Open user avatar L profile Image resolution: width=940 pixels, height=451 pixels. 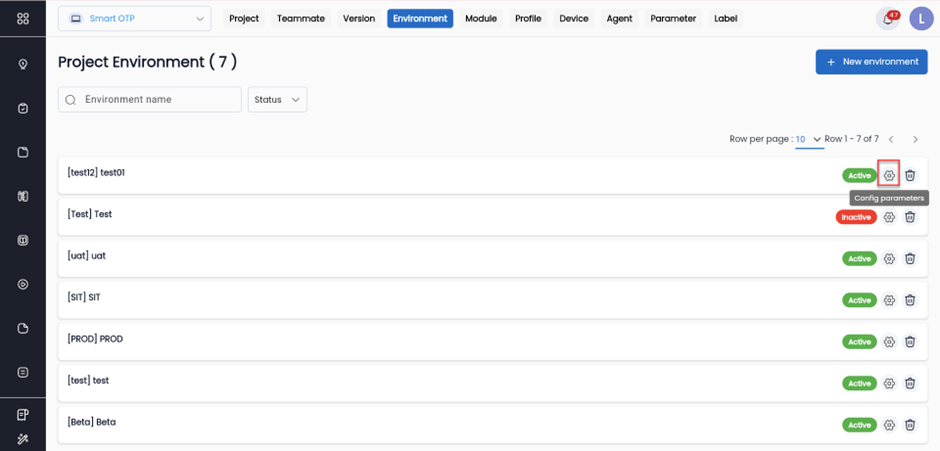pyautogui.click(x=920, y=19)
